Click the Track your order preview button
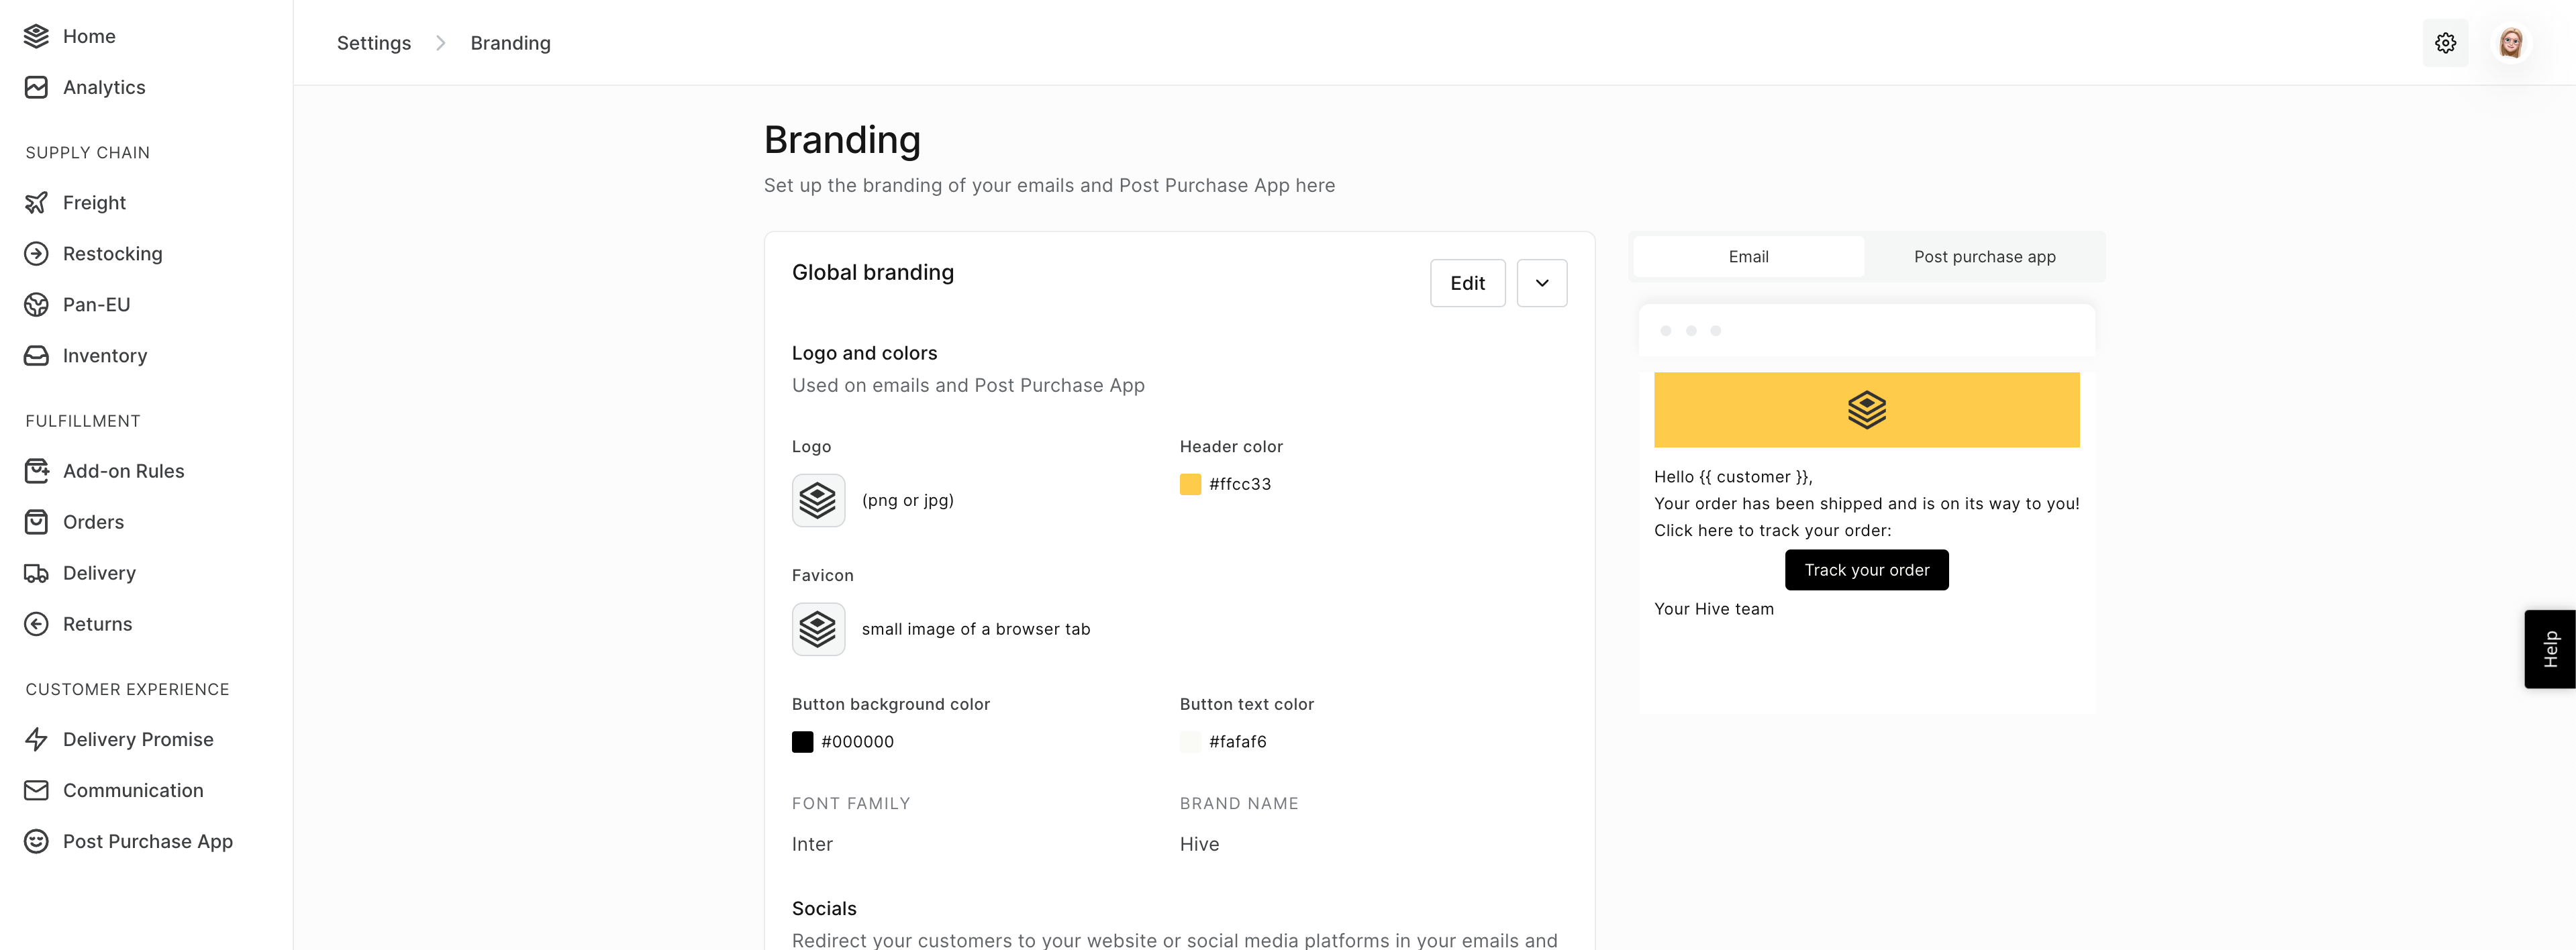Screen dimensions: 2576x950 click(1866, 570)
